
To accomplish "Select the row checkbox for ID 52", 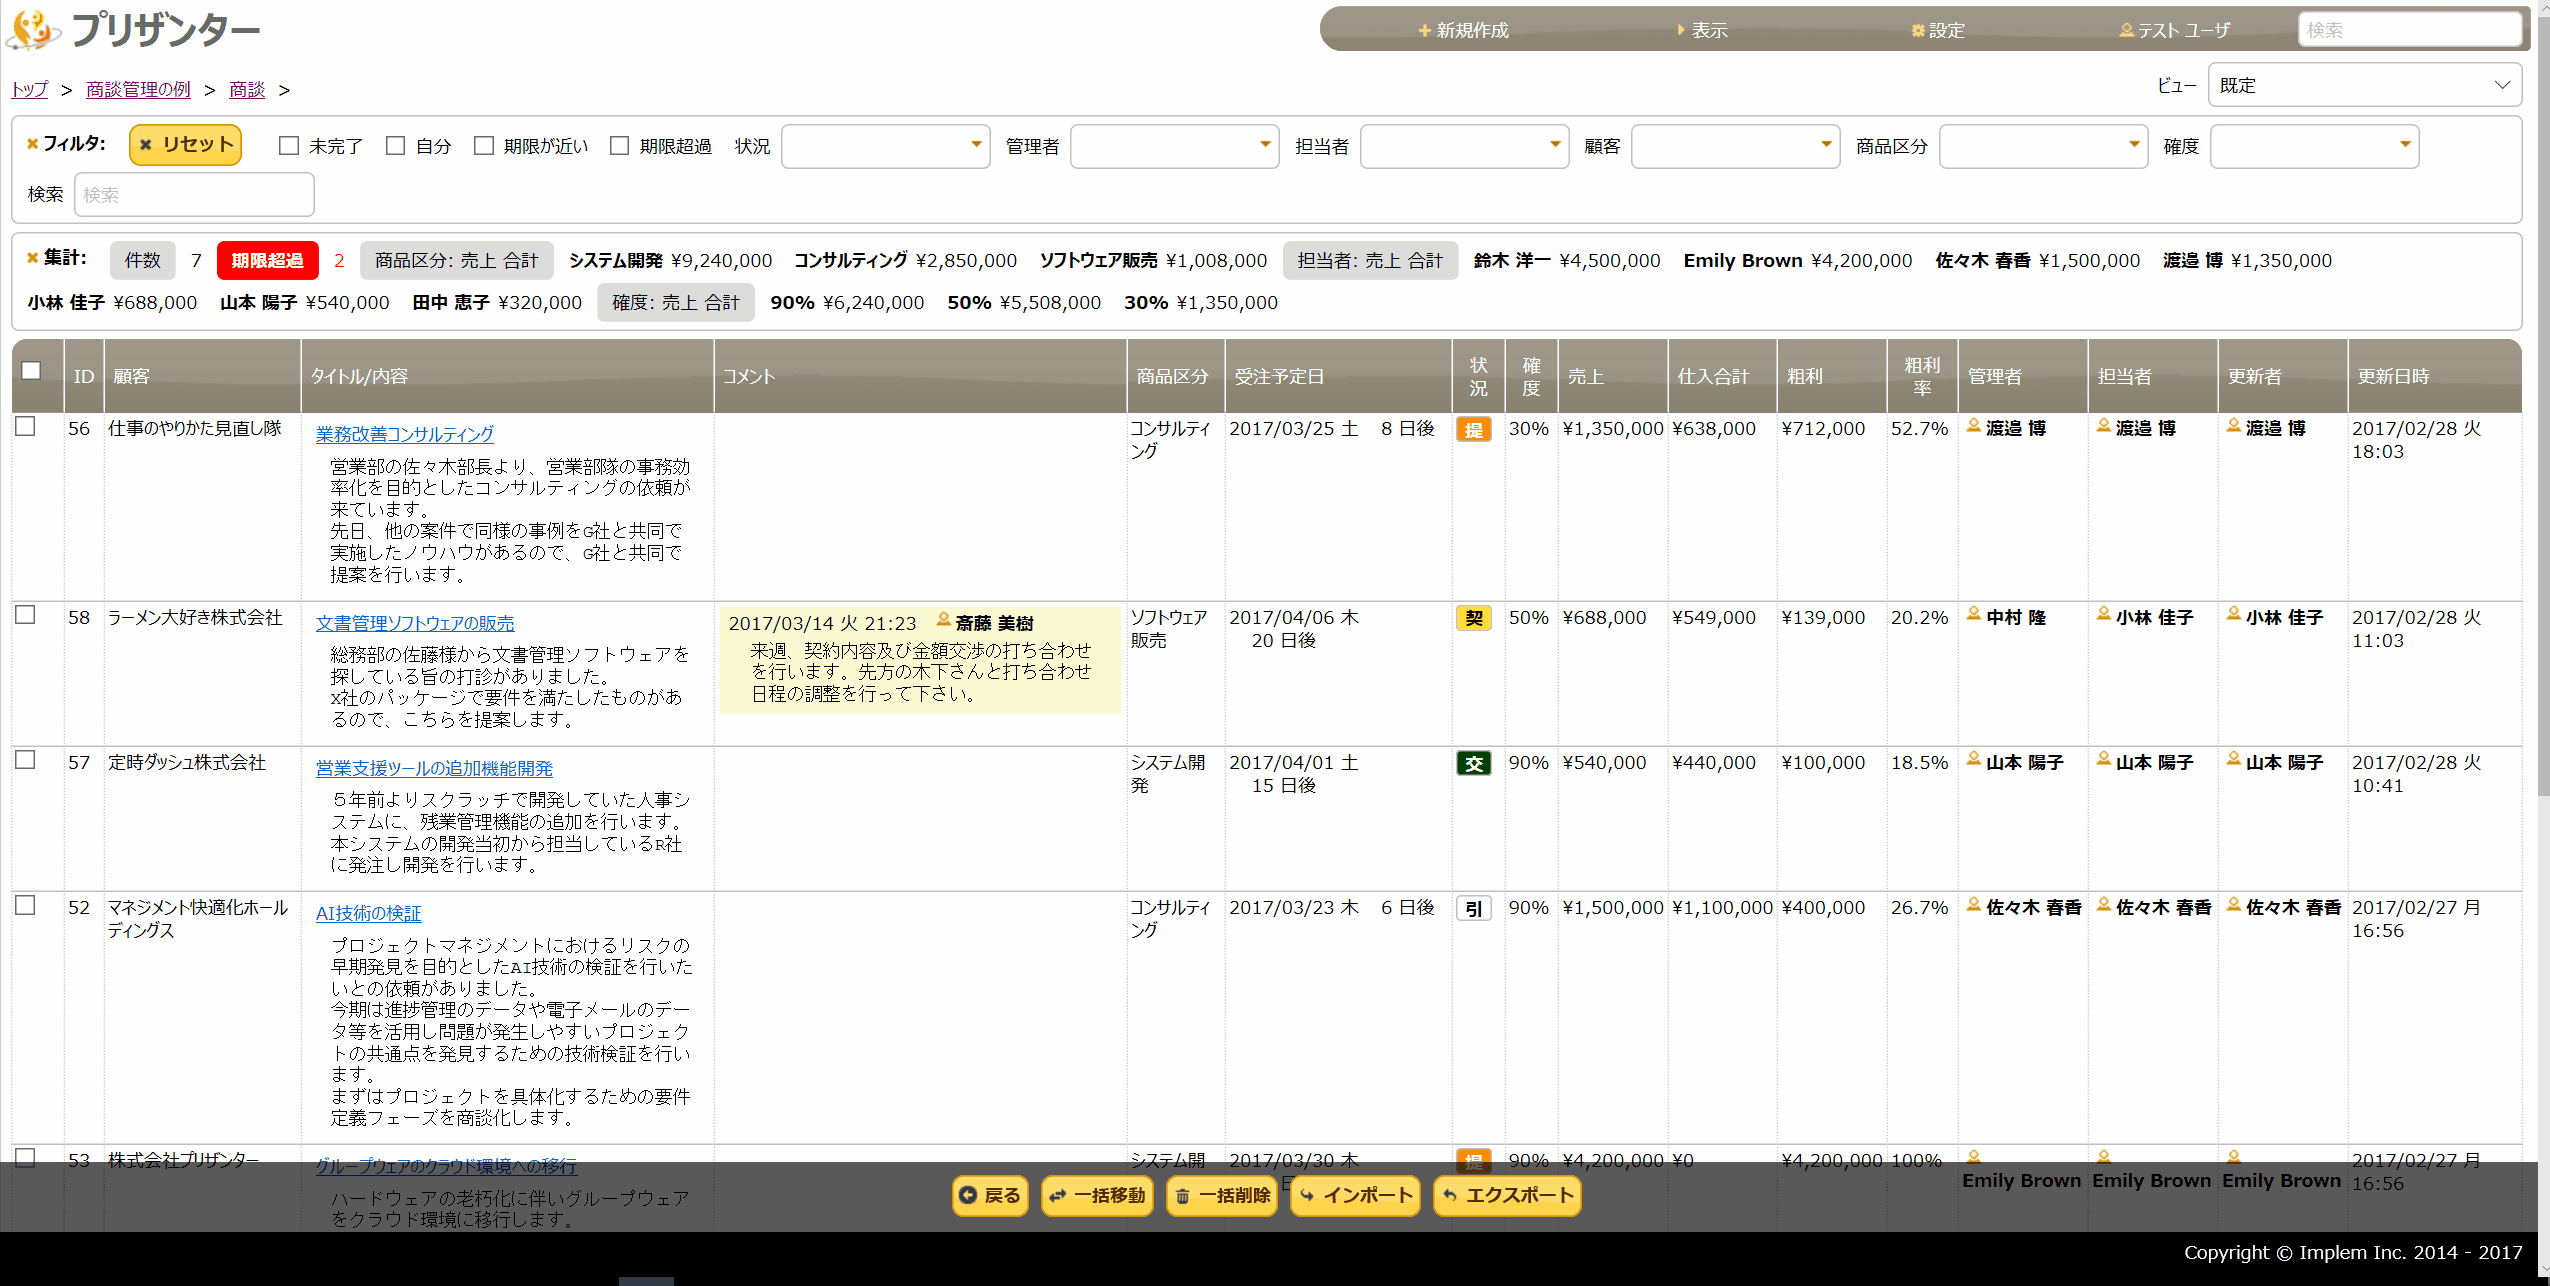I will point(26,905).
